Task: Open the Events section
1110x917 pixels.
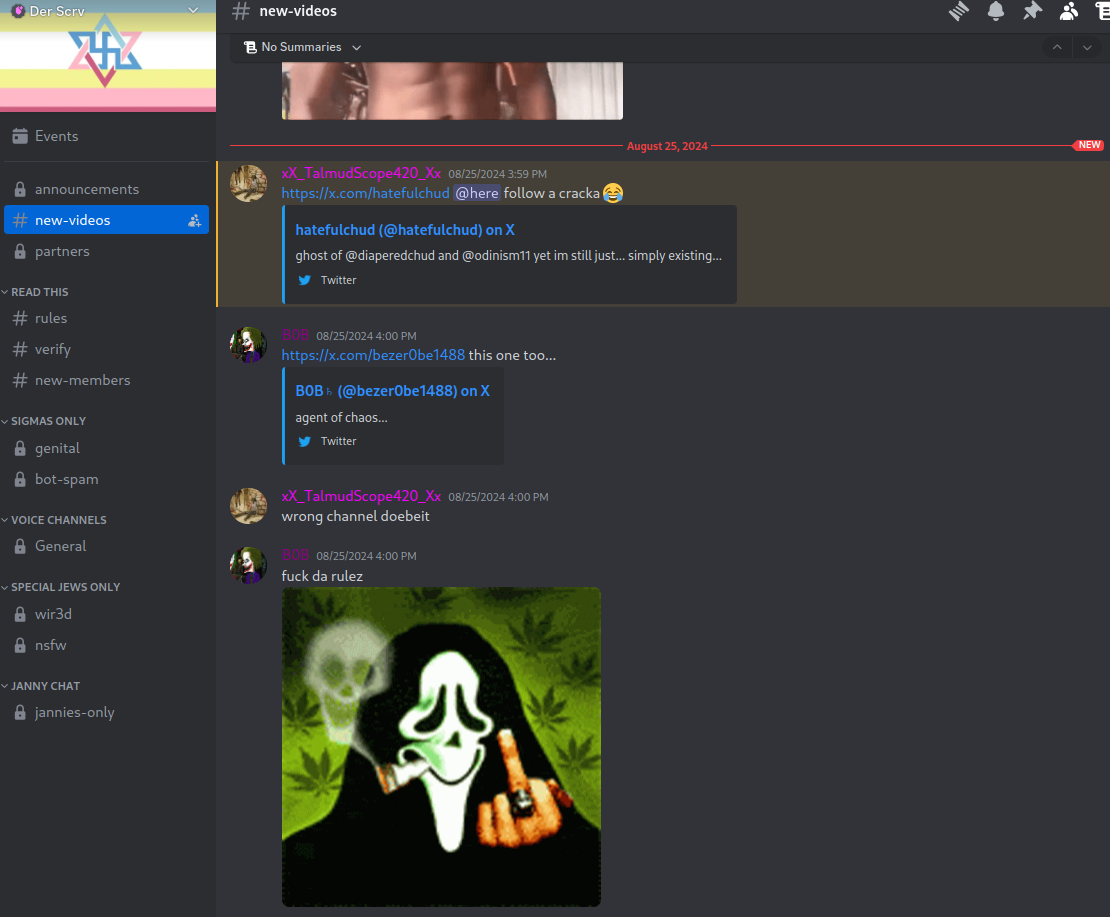Action: click(x=106, y=136)
